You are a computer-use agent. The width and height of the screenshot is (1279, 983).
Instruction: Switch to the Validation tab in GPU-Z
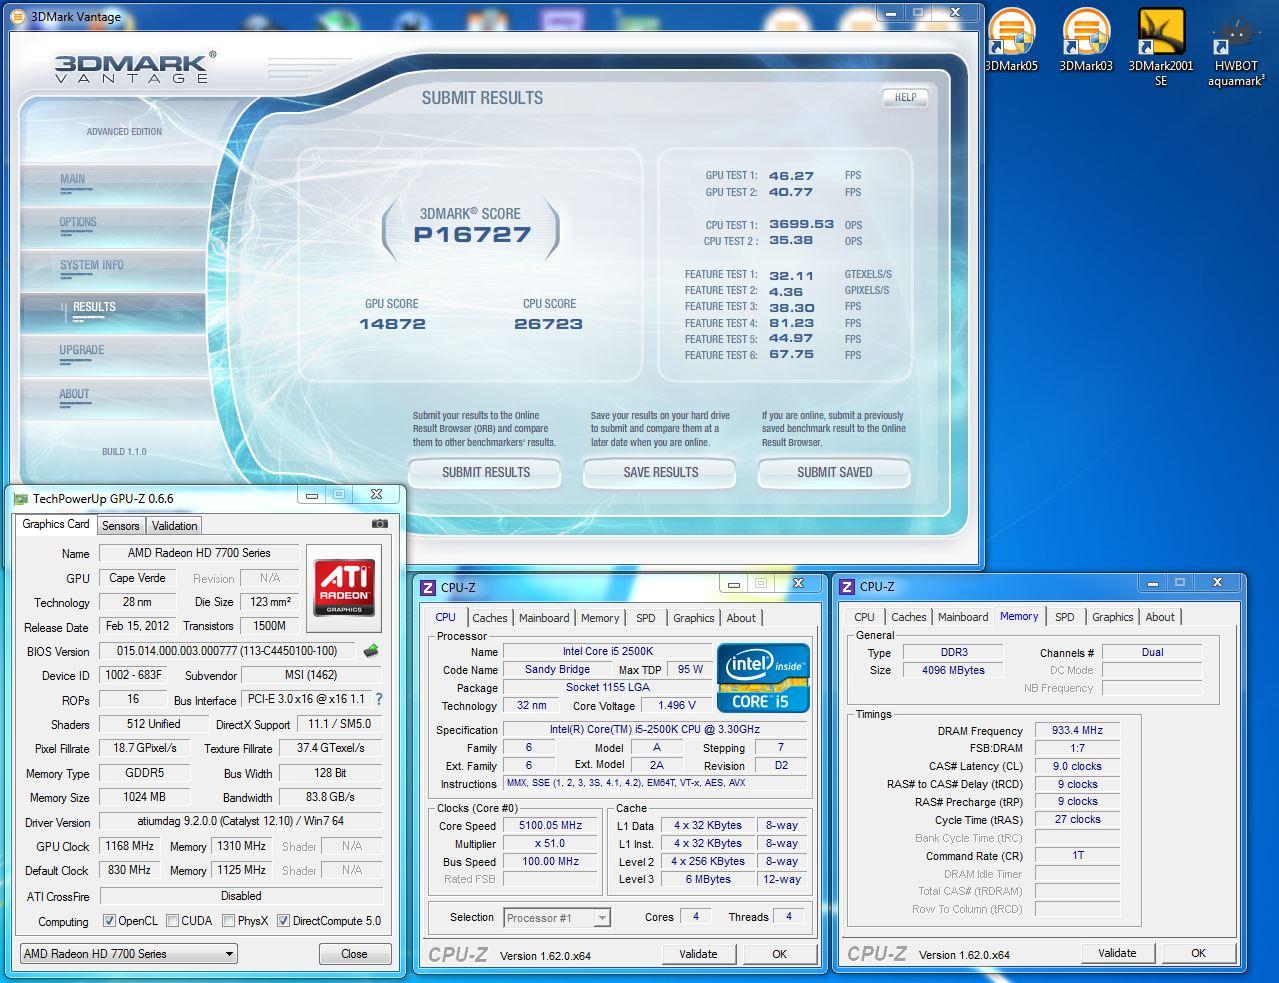pyautogui.click(x=175, y=525)
